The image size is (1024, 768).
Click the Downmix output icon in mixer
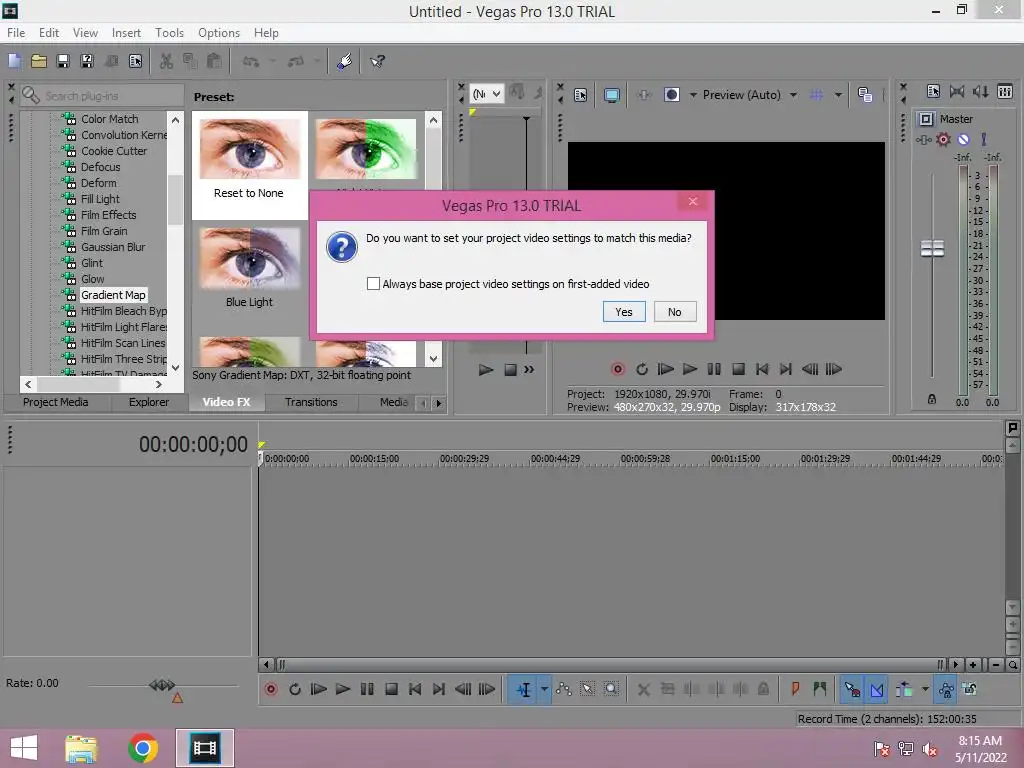pyautogui.click(x=957, y=91)
